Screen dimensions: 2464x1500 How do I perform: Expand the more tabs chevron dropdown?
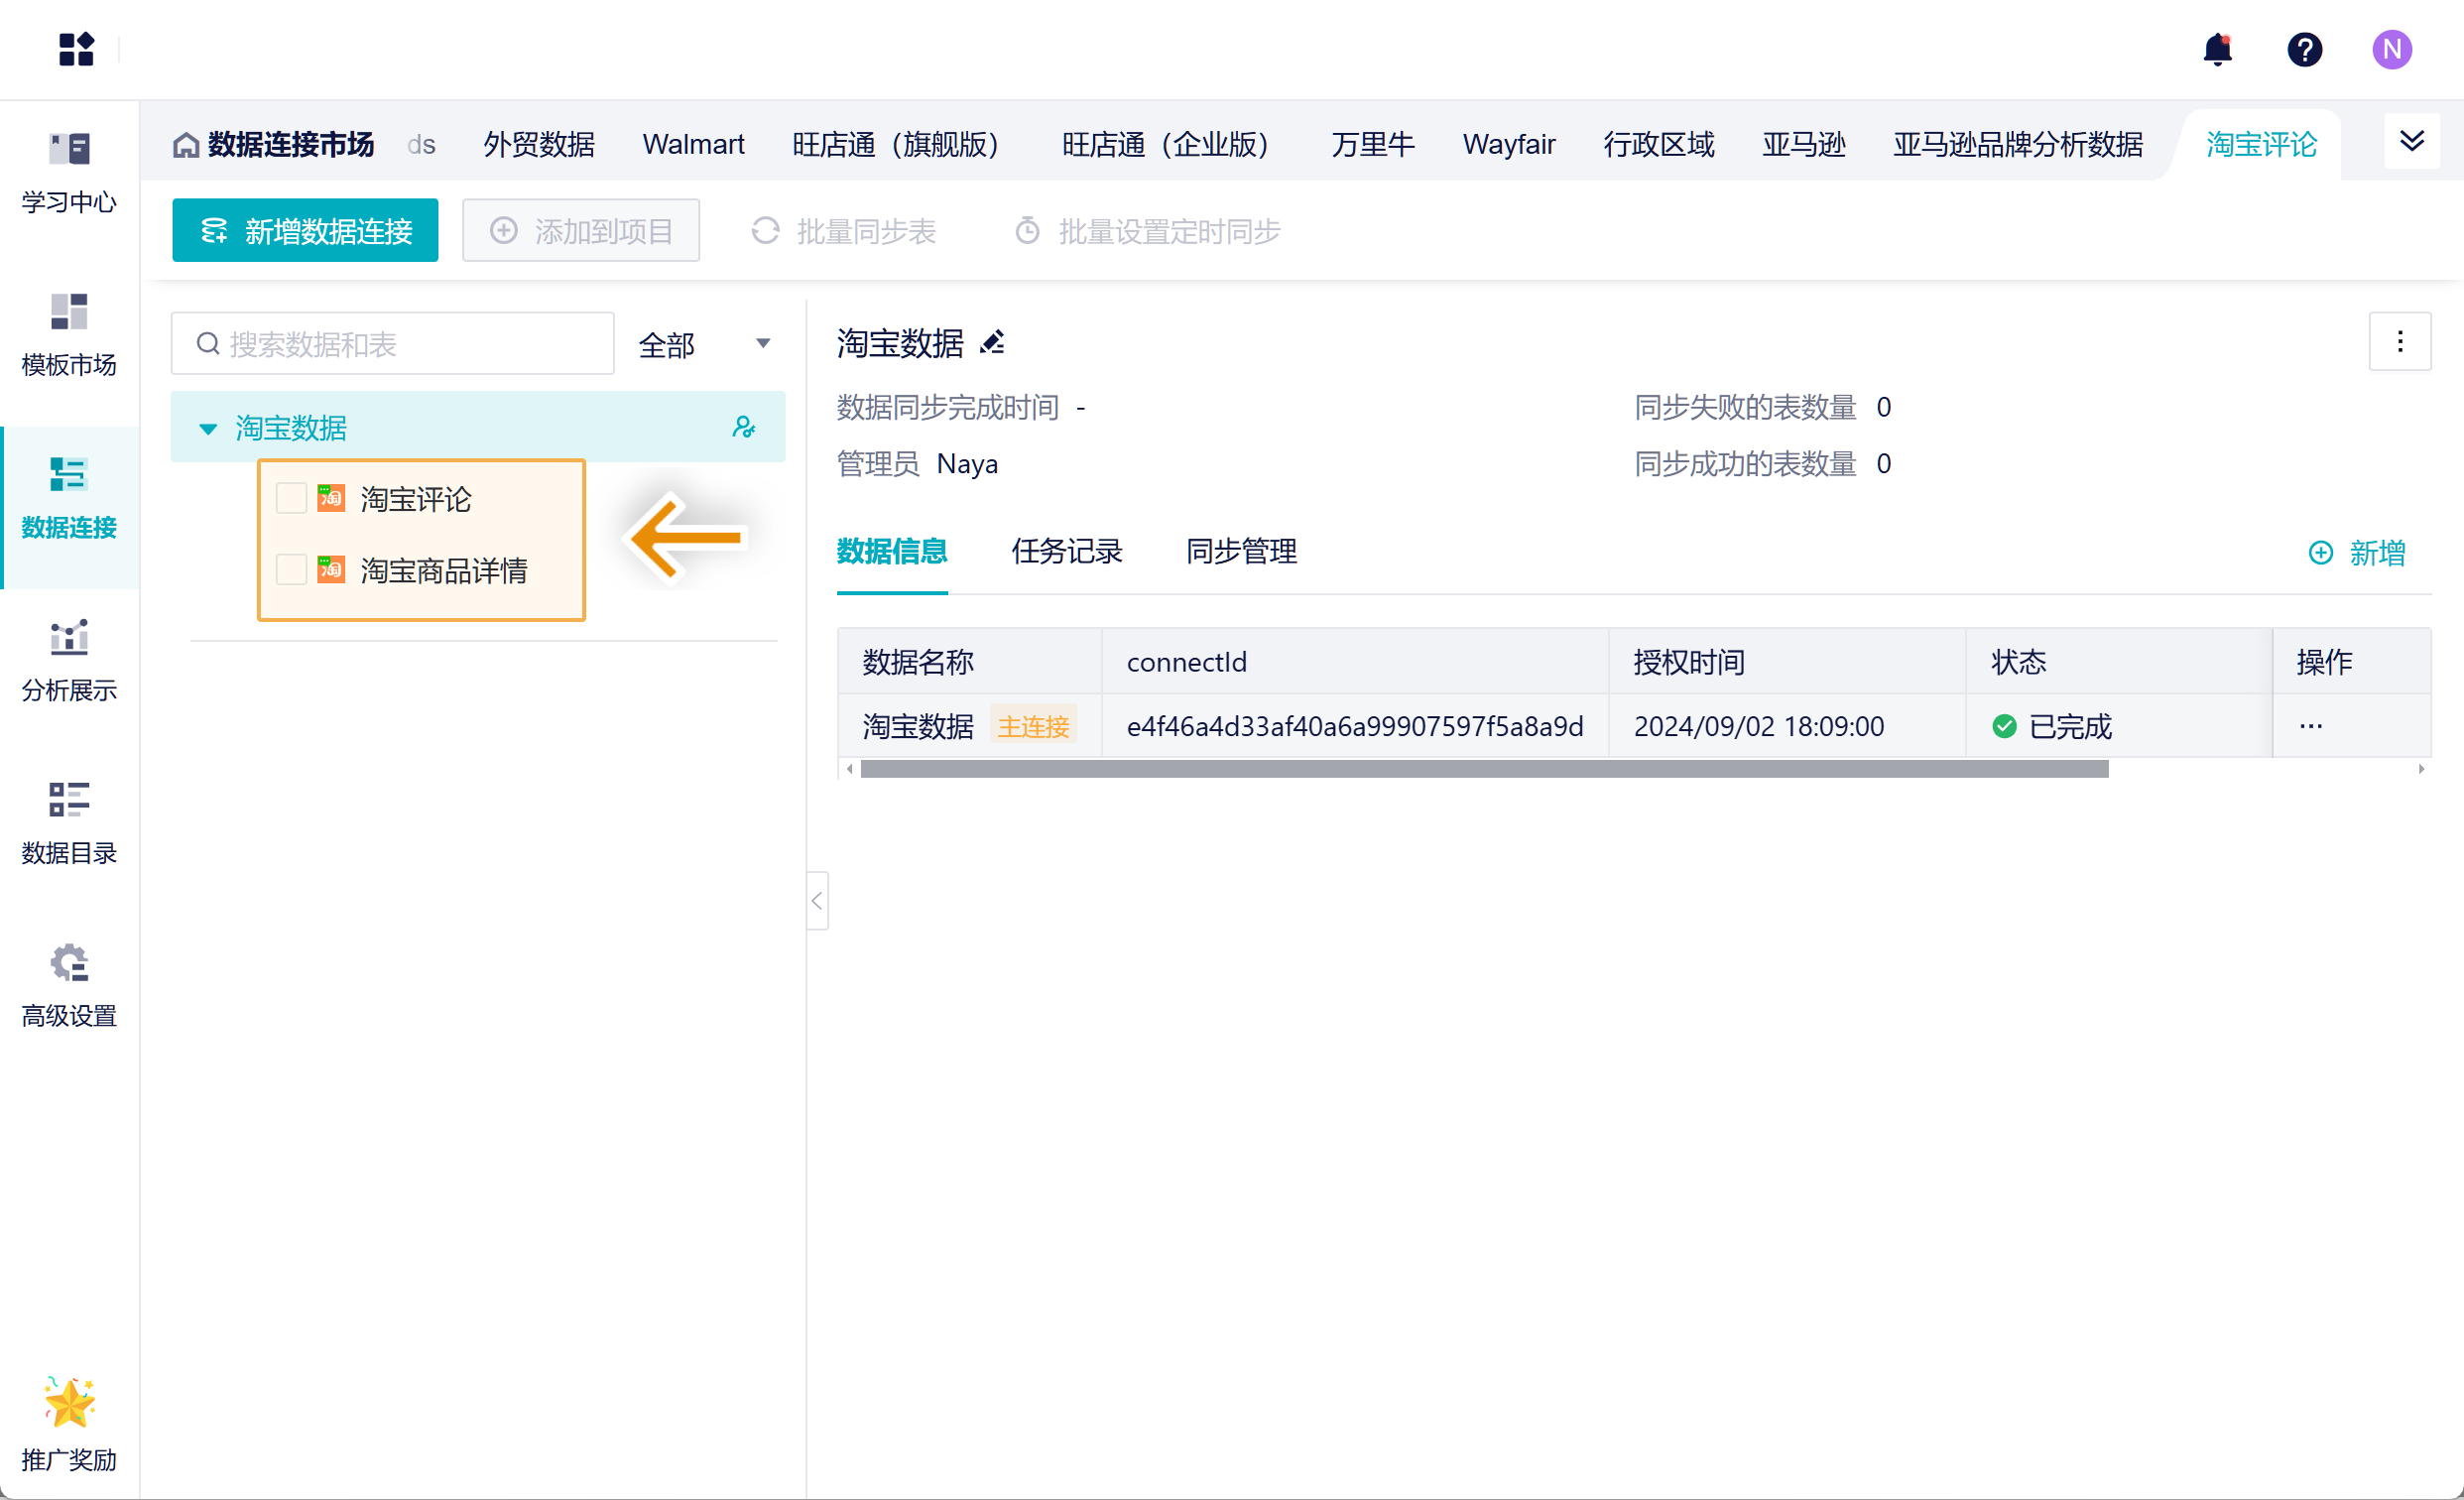[2411, 141]
